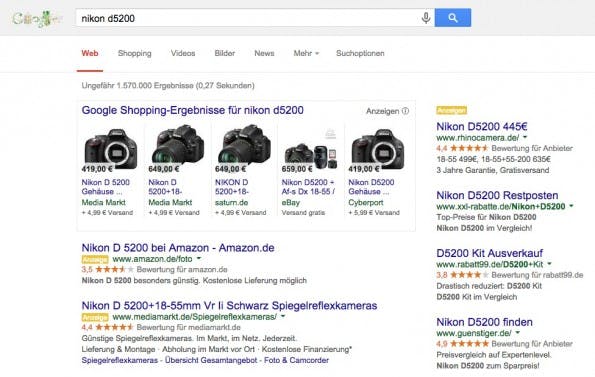Click the microphone voice search icon
595x377 pixels.
tap(426, 18)
